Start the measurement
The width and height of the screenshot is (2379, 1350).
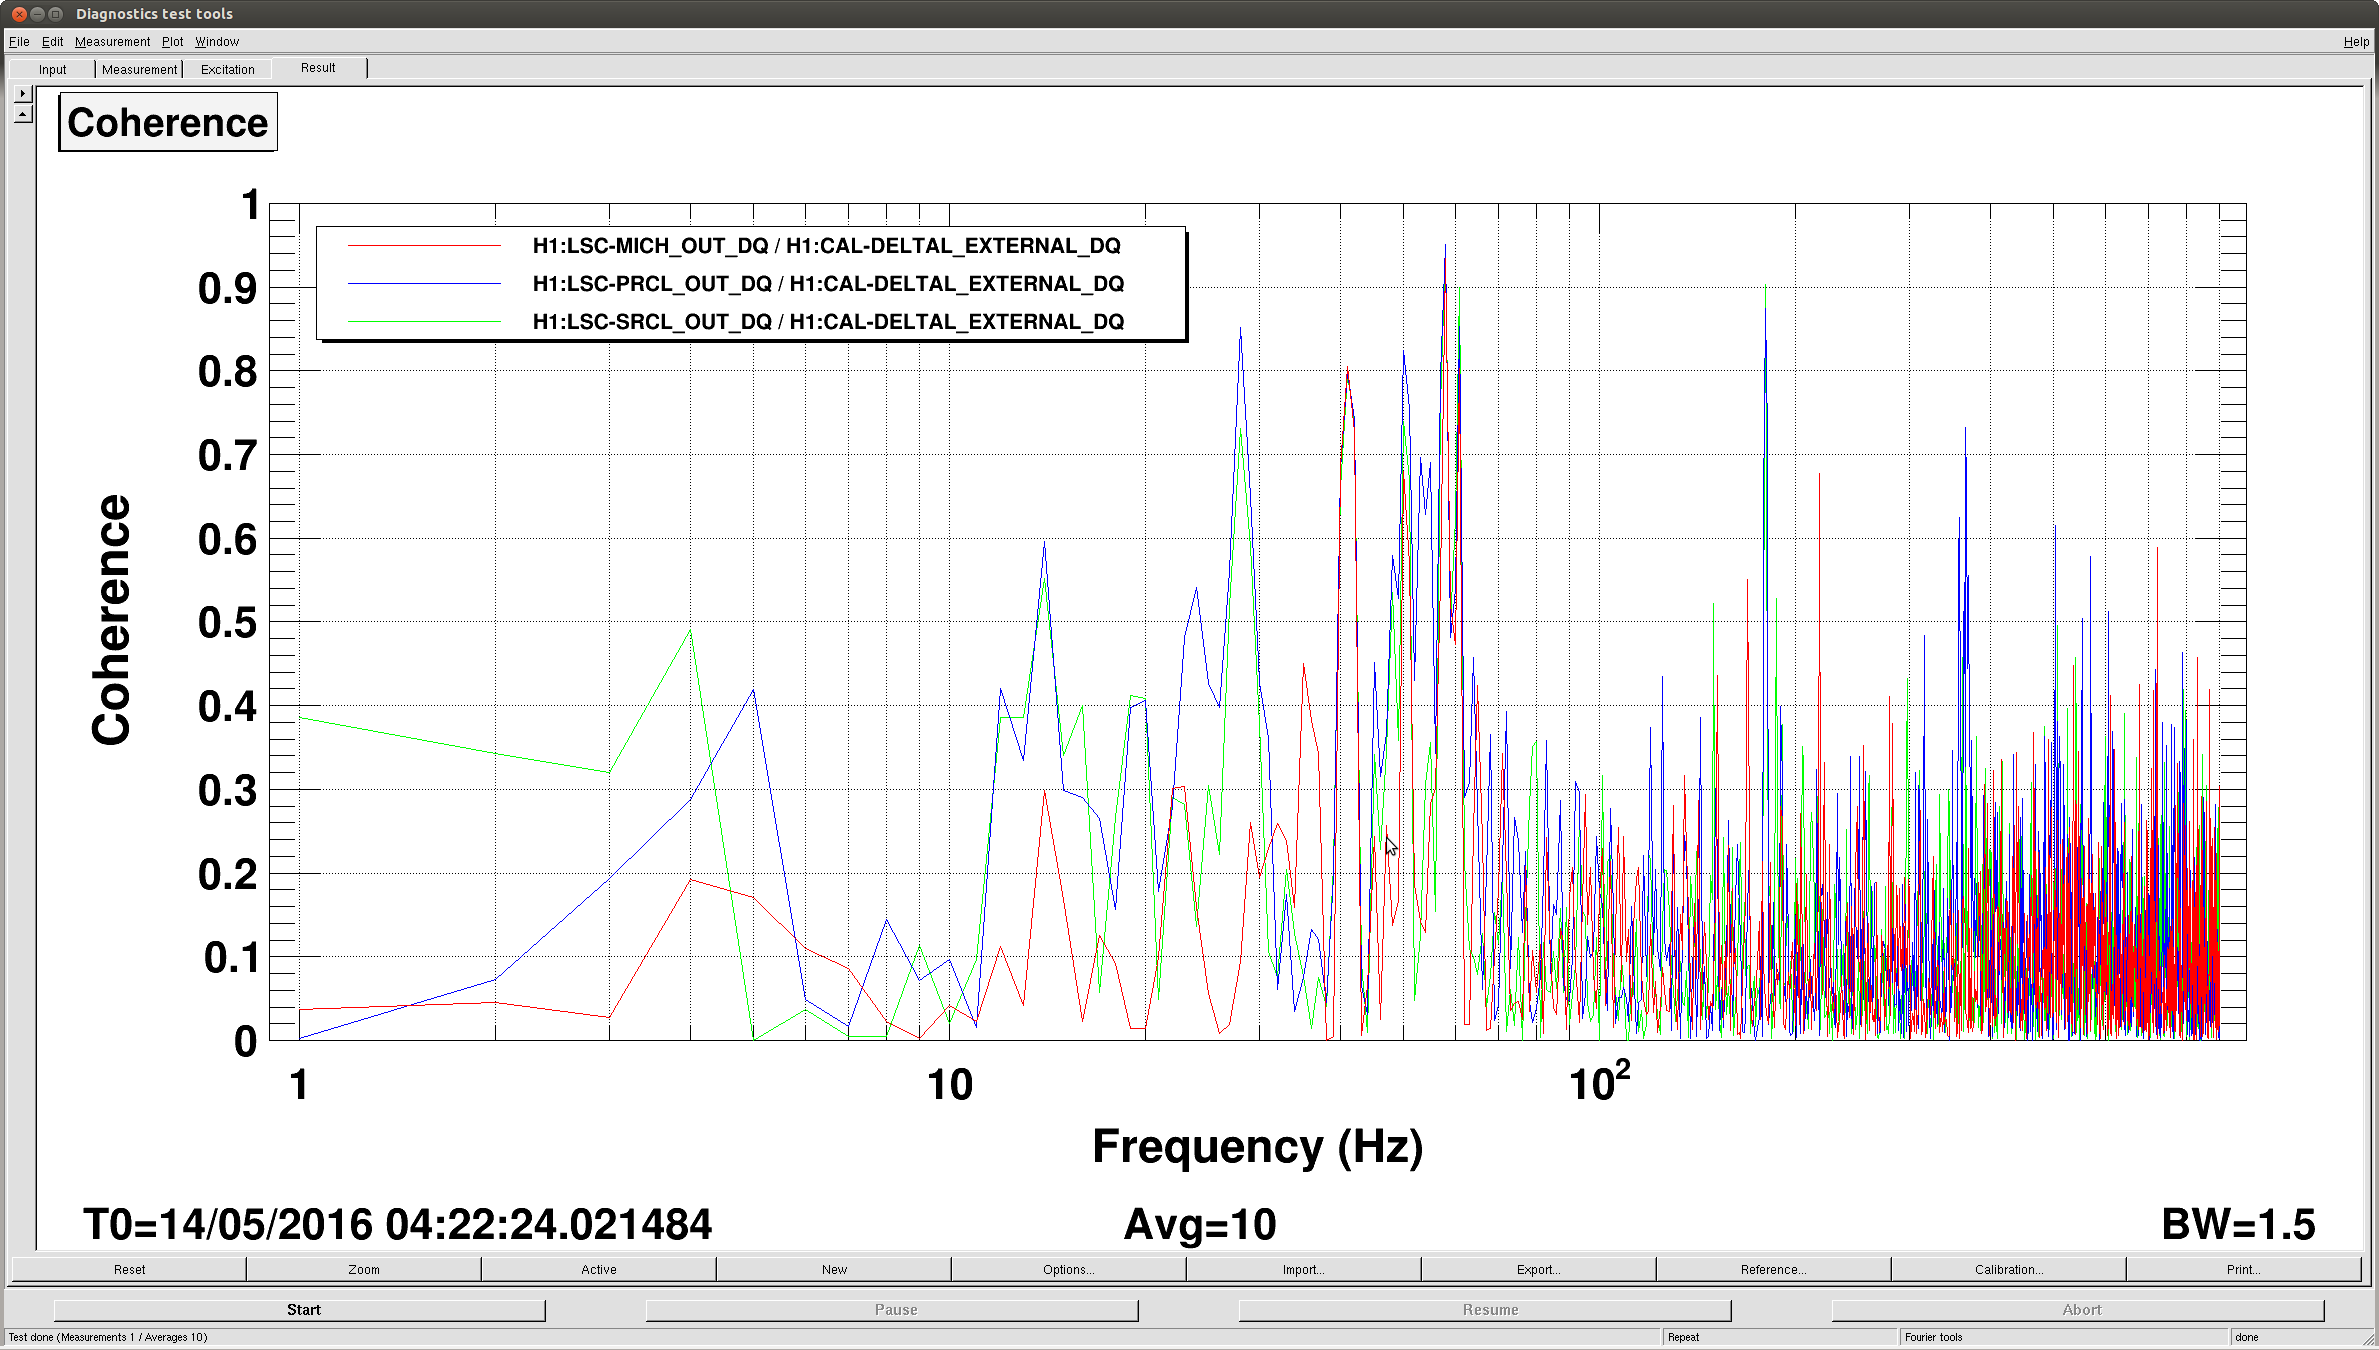click(300, 1310)
